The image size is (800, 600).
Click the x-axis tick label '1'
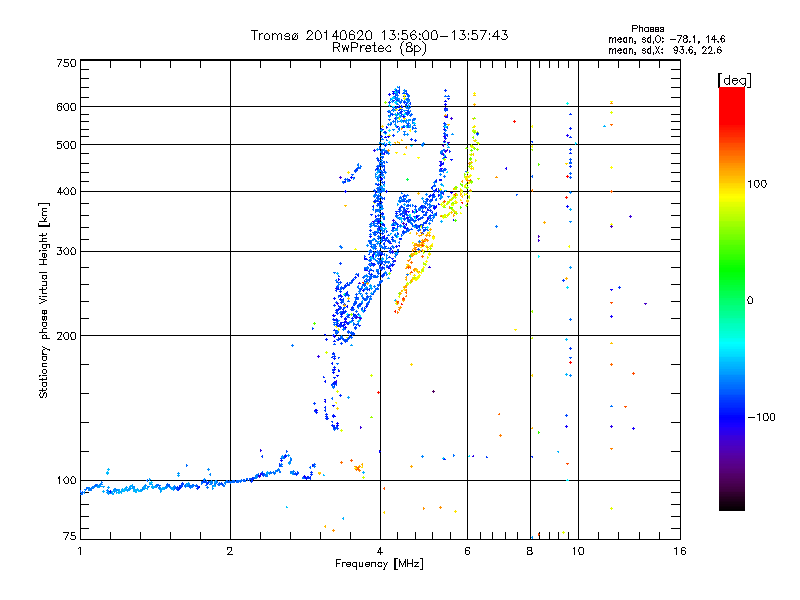(80, 551)
